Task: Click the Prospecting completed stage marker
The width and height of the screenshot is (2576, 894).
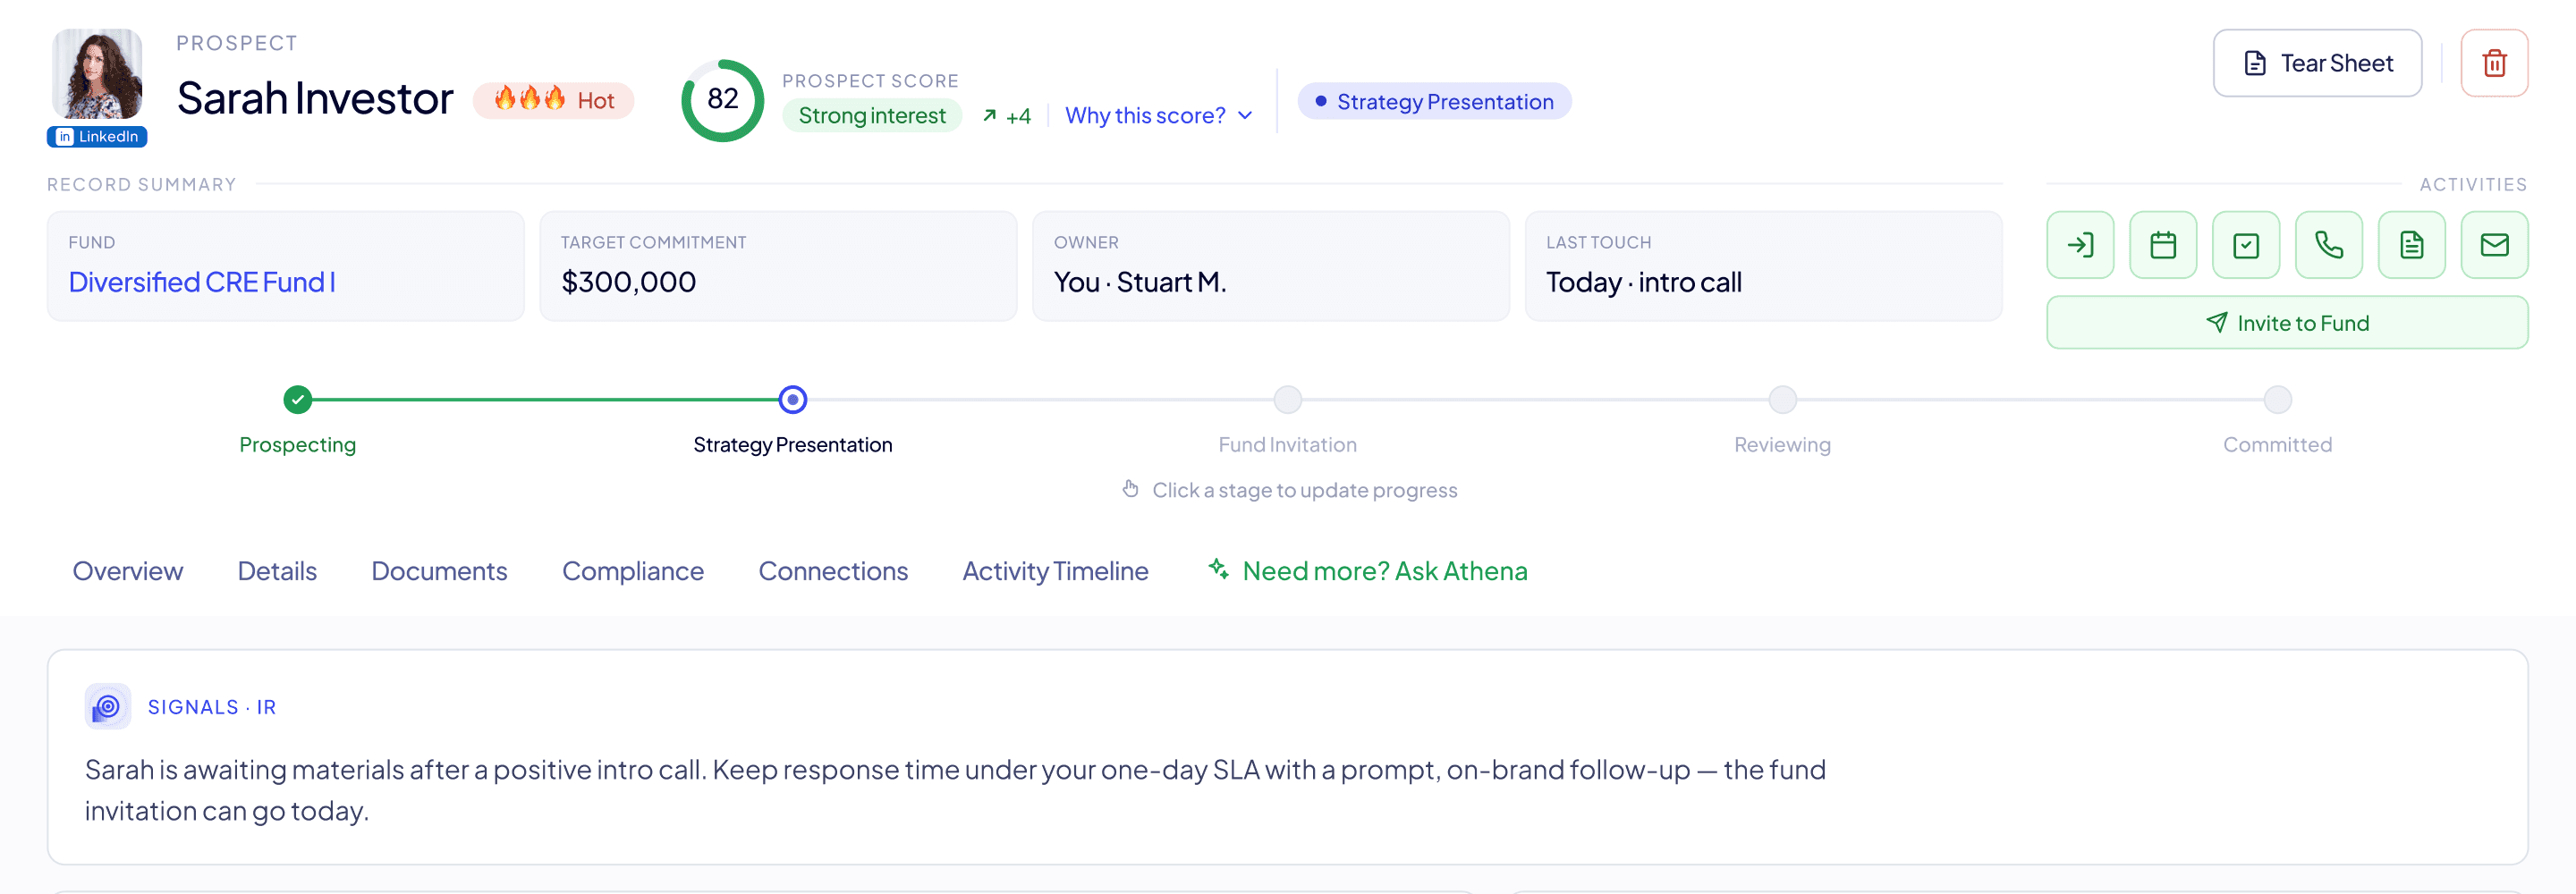Action: [297, 400]
